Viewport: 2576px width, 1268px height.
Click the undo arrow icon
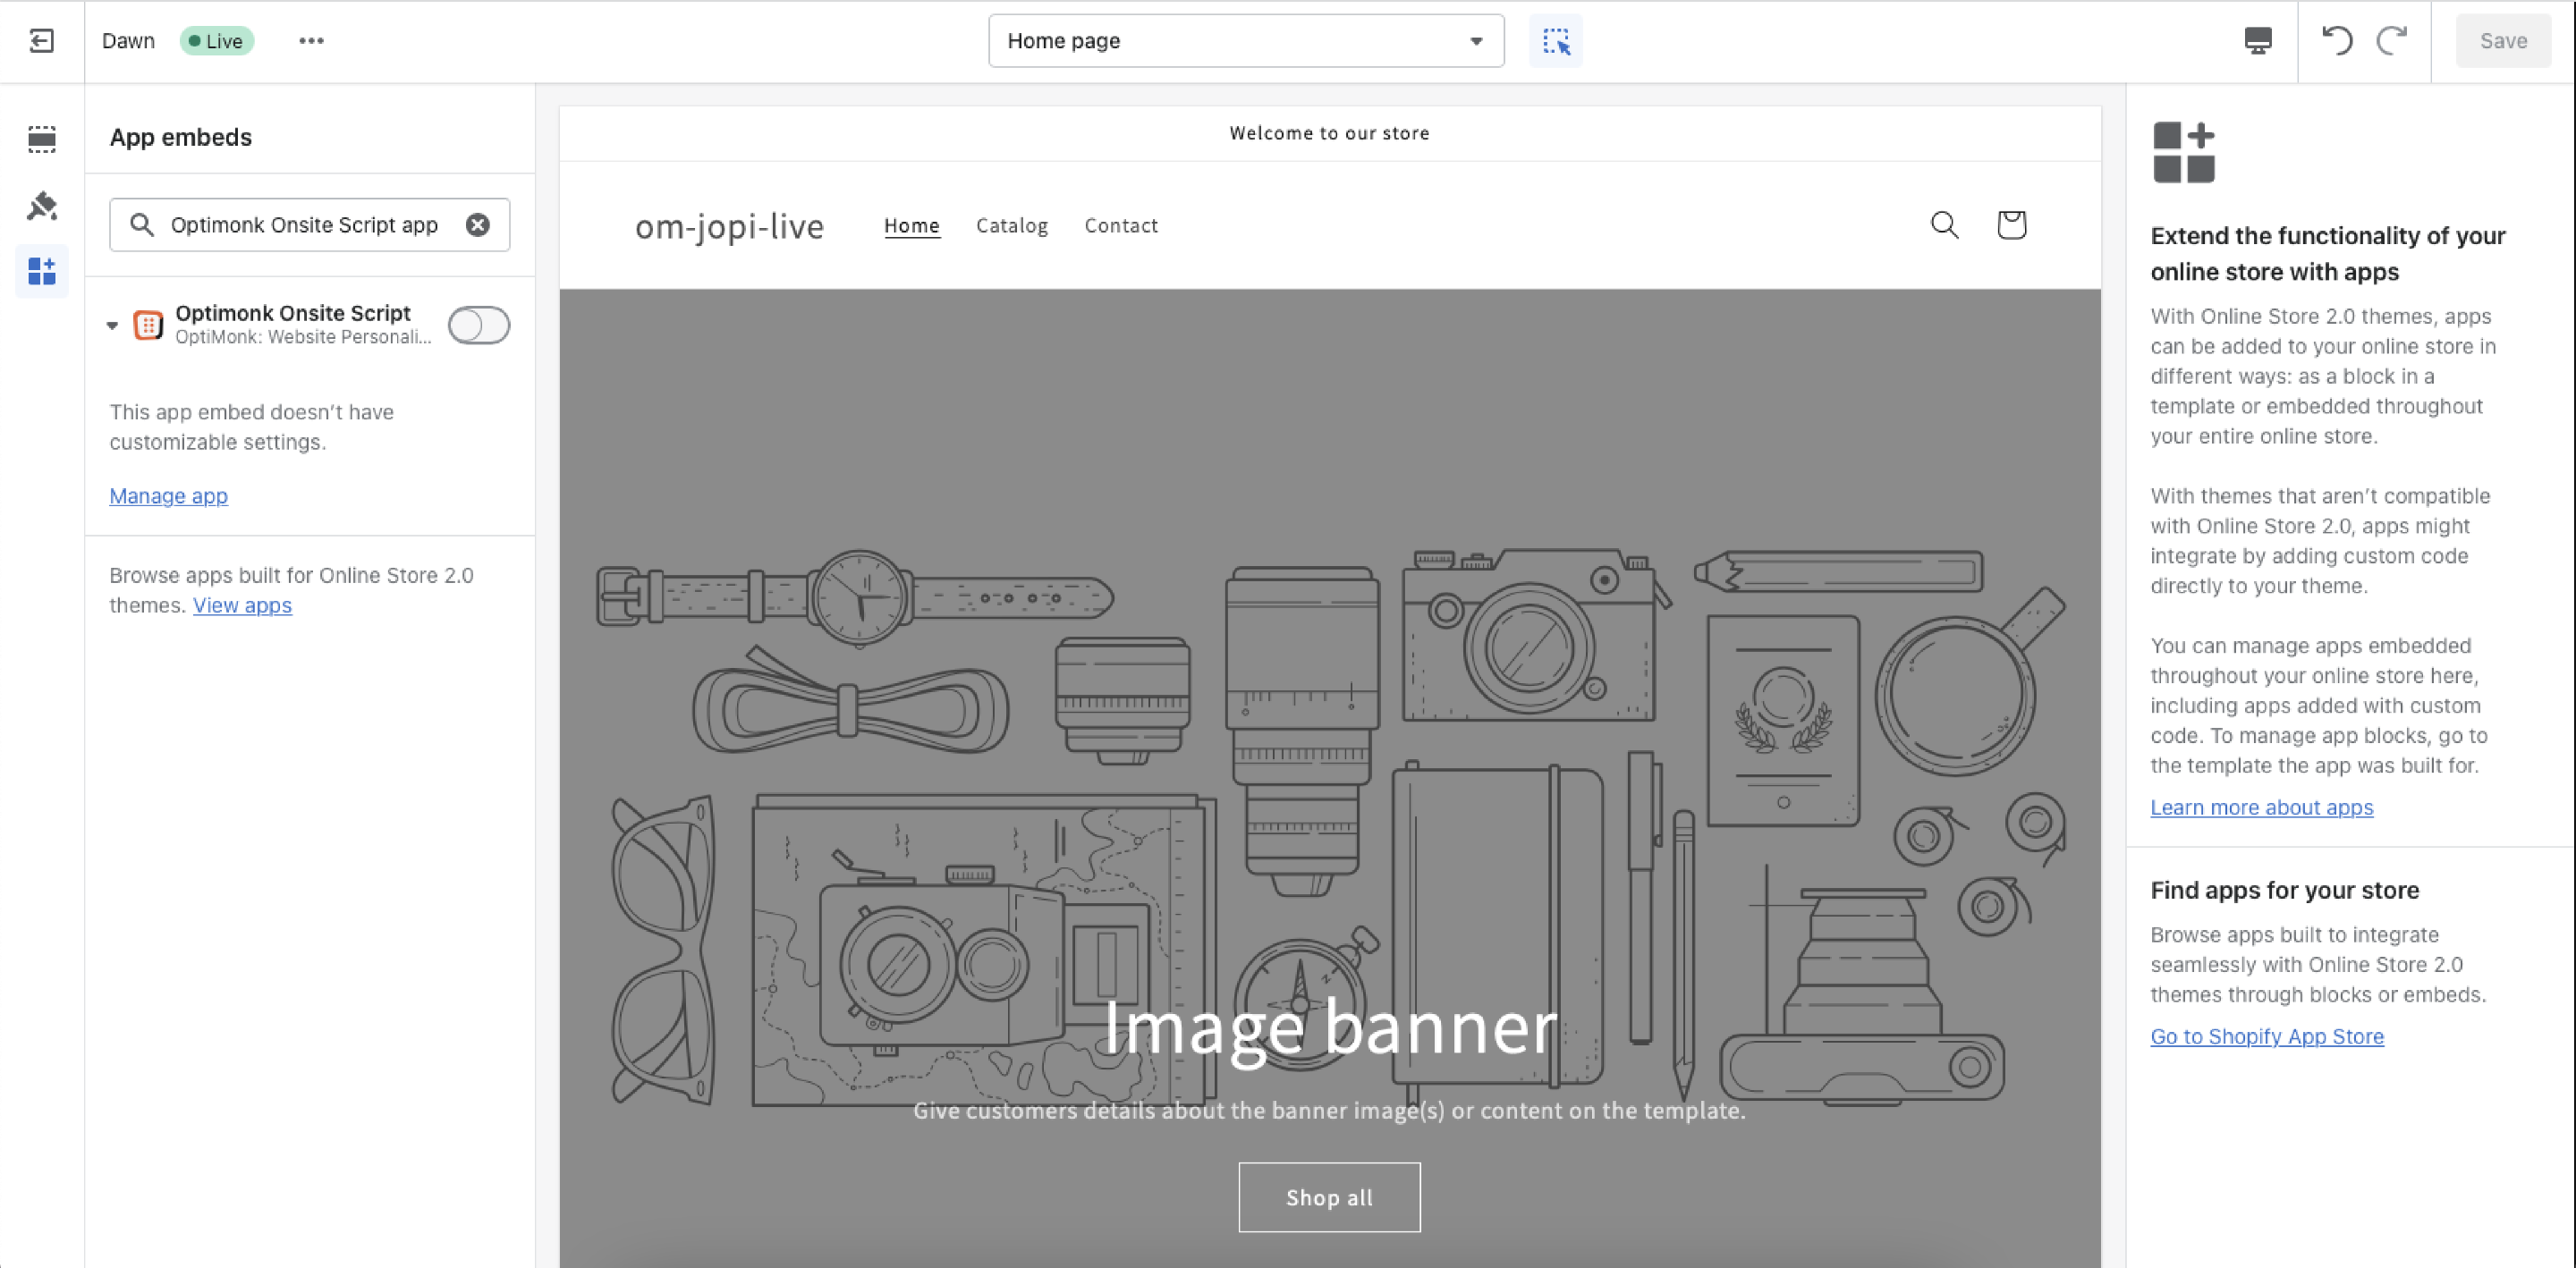pos(2337,41)
